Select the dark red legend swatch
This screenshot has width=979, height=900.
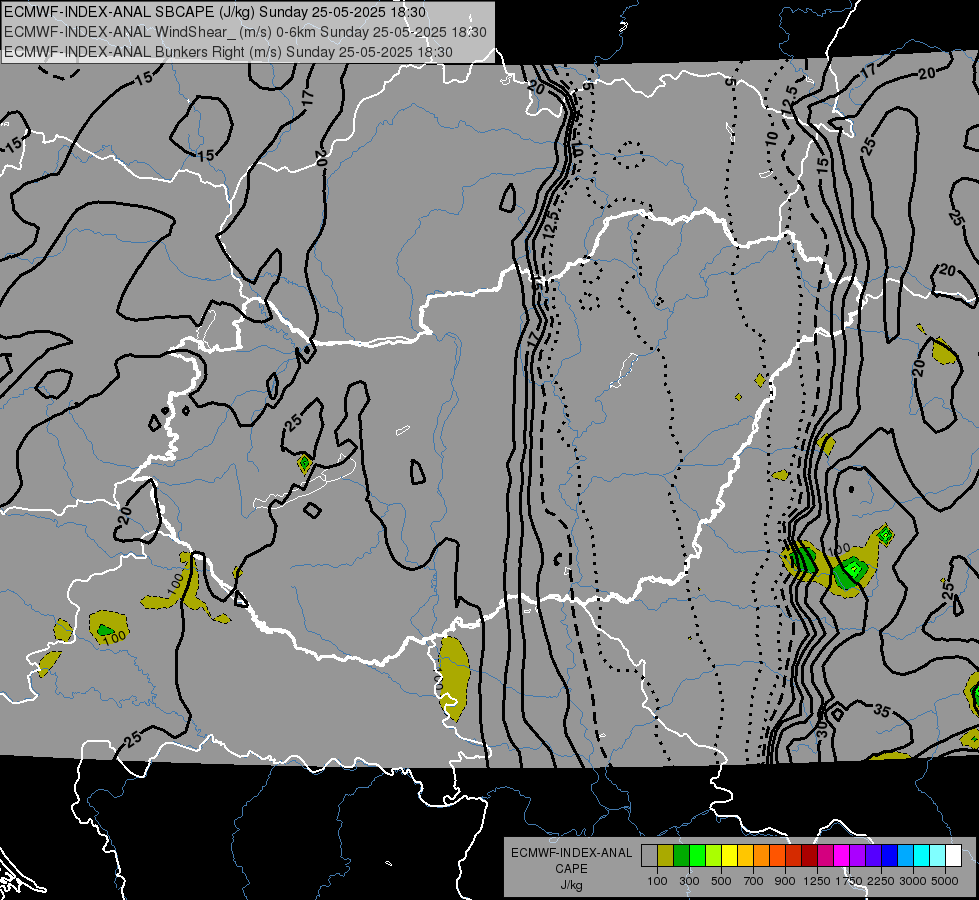(x=810, y=855)
